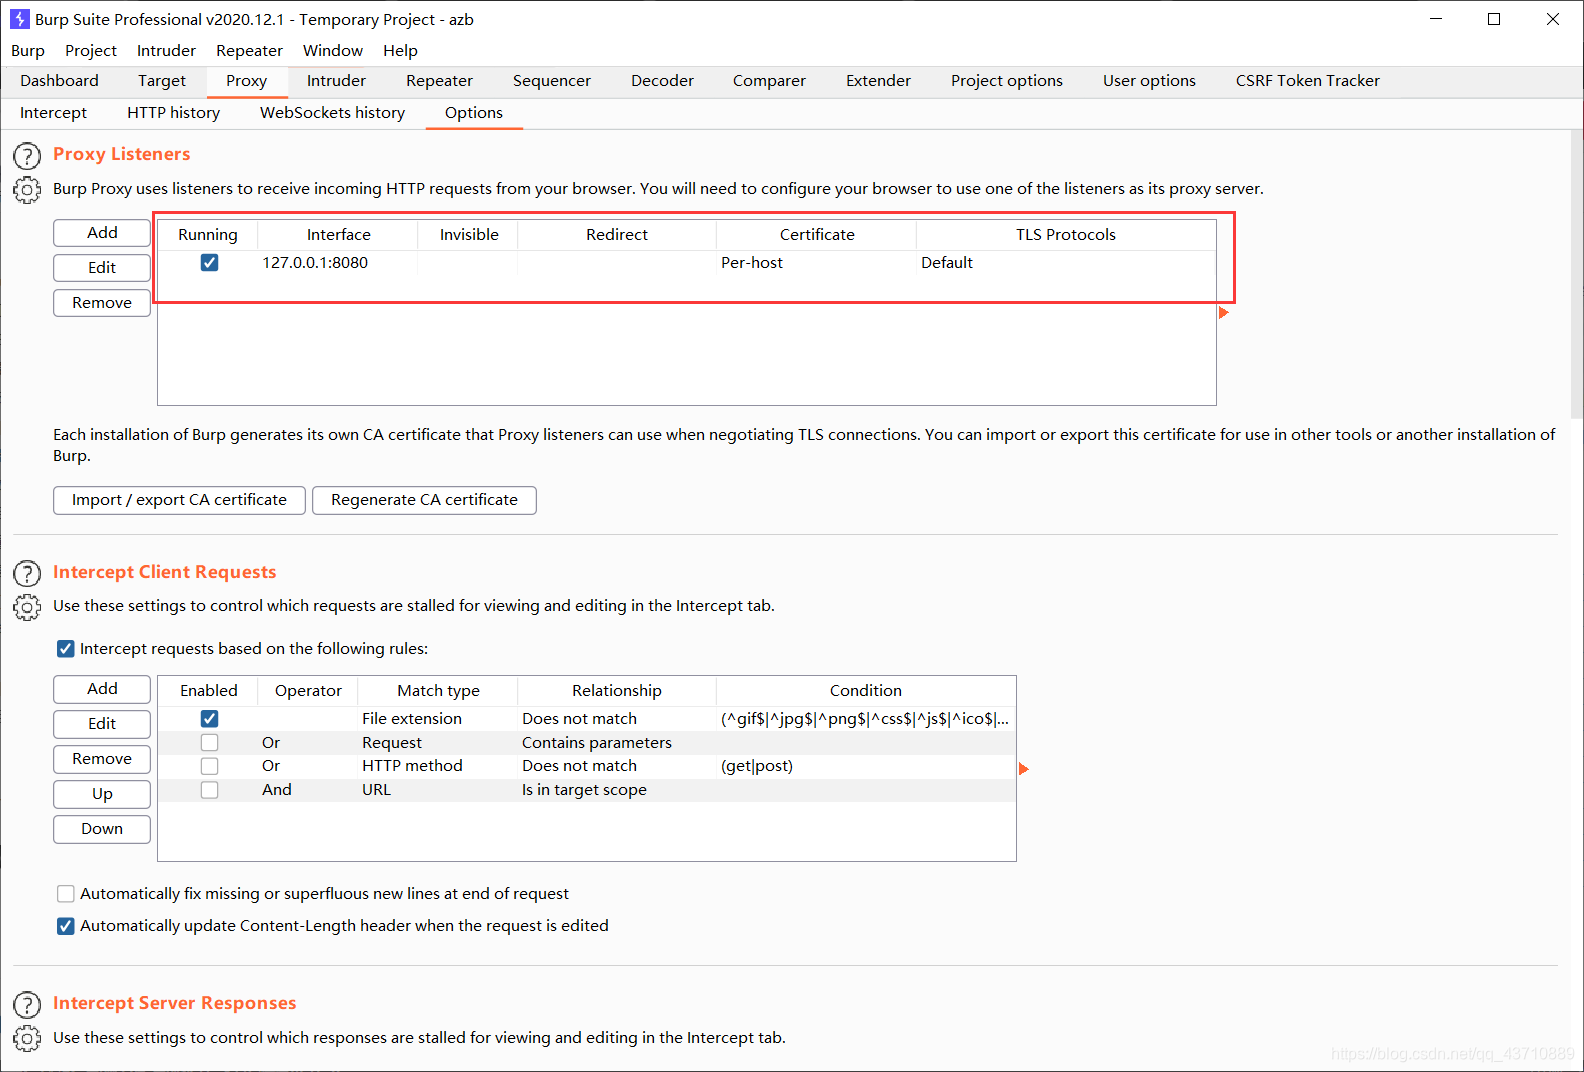Open the Window menu
This screenshot has height=1072, width=1584.
[333, 50]
